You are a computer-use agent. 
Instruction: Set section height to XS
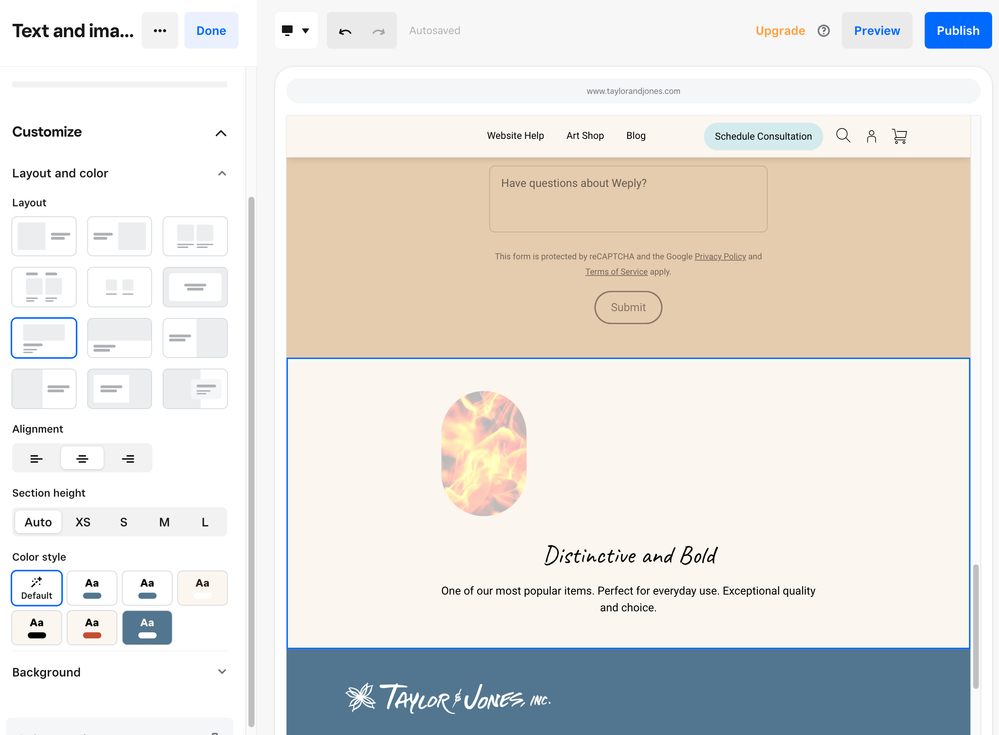click(83, 522)
